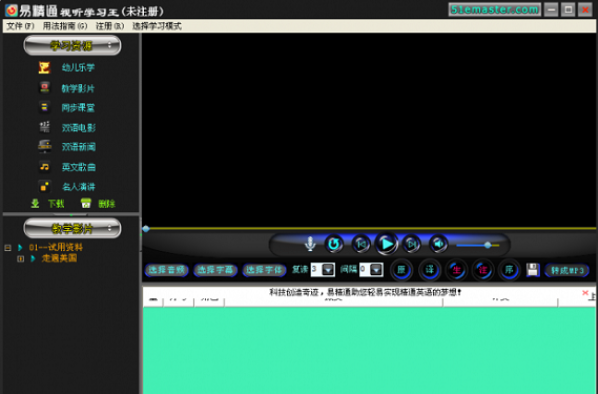Click the floppy disk save icon
Viewport: 598px width, 394px height.
pos(532,270)
